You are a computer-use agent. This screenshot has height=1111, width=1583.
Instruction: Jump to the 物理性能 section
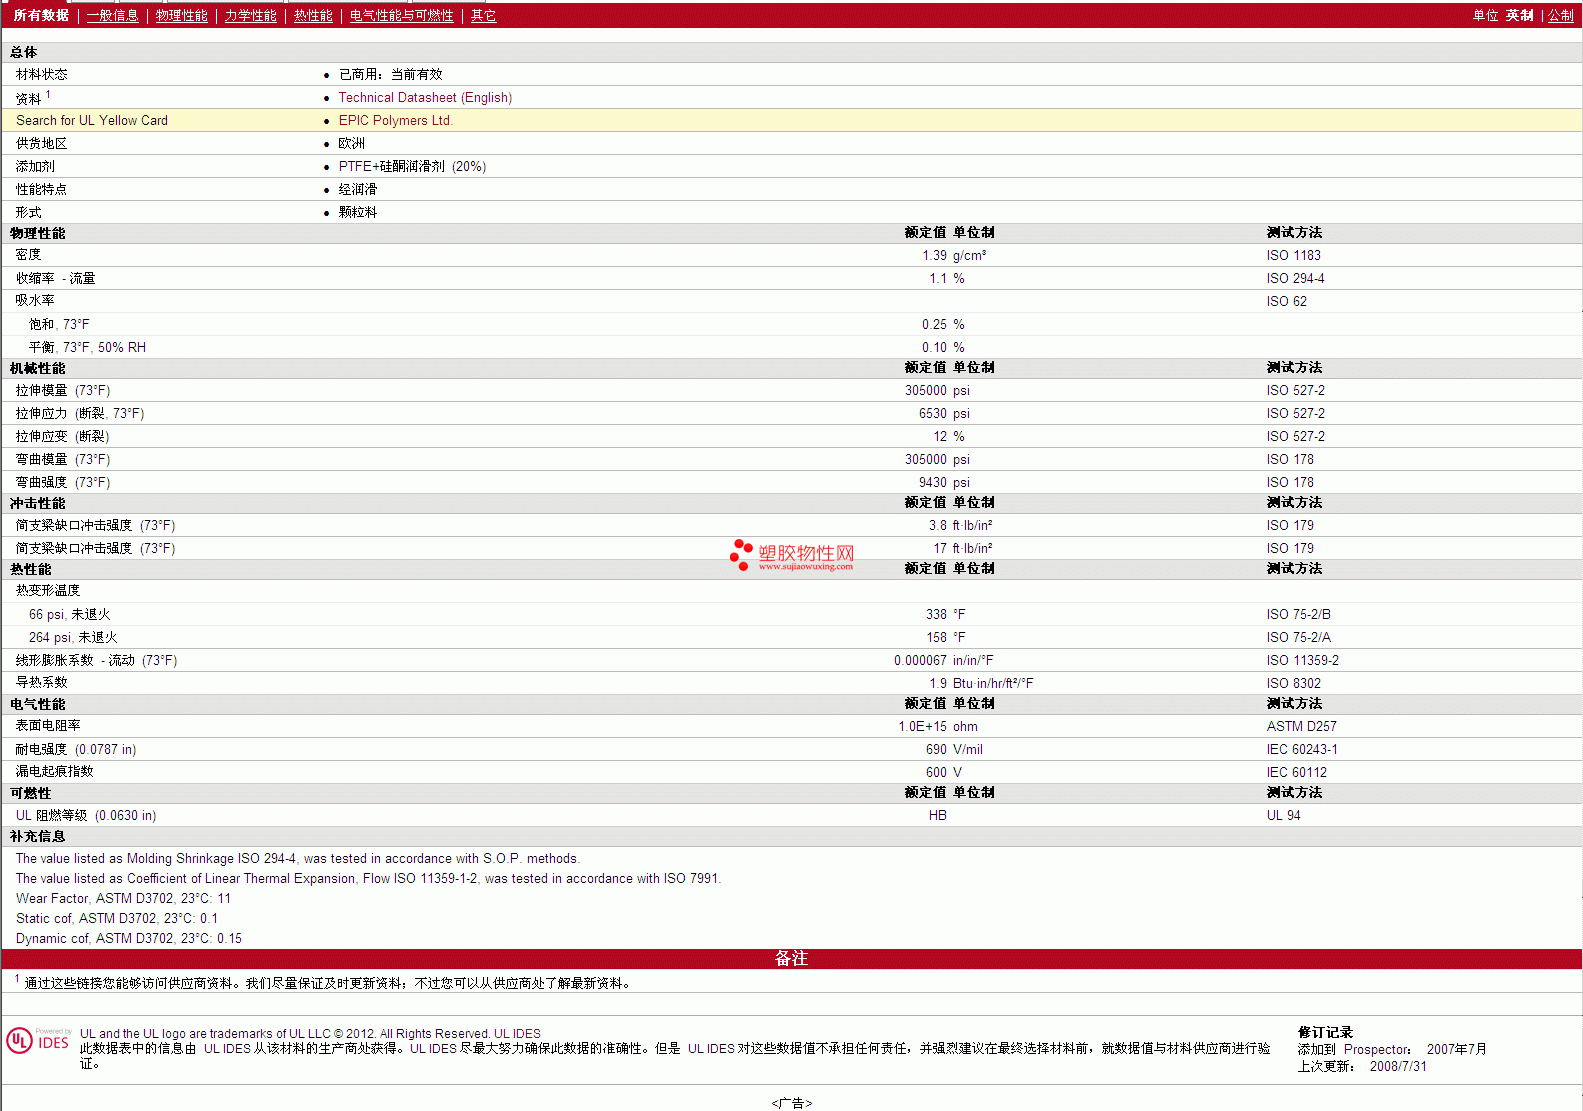(x=182, y=16)
